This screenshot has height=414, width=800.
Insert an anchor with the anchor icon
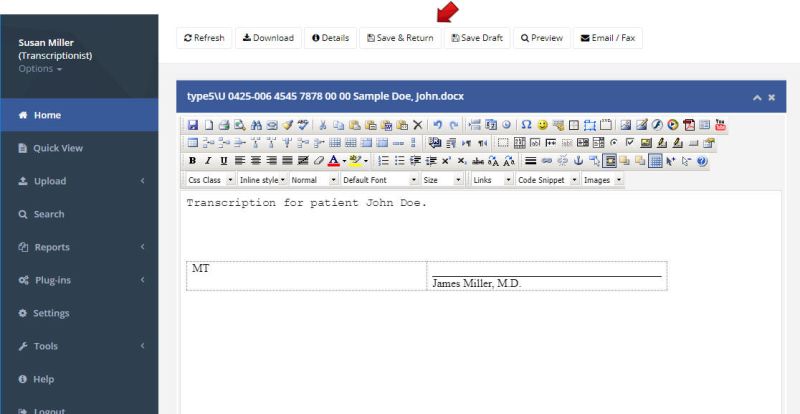coord(577,160)
